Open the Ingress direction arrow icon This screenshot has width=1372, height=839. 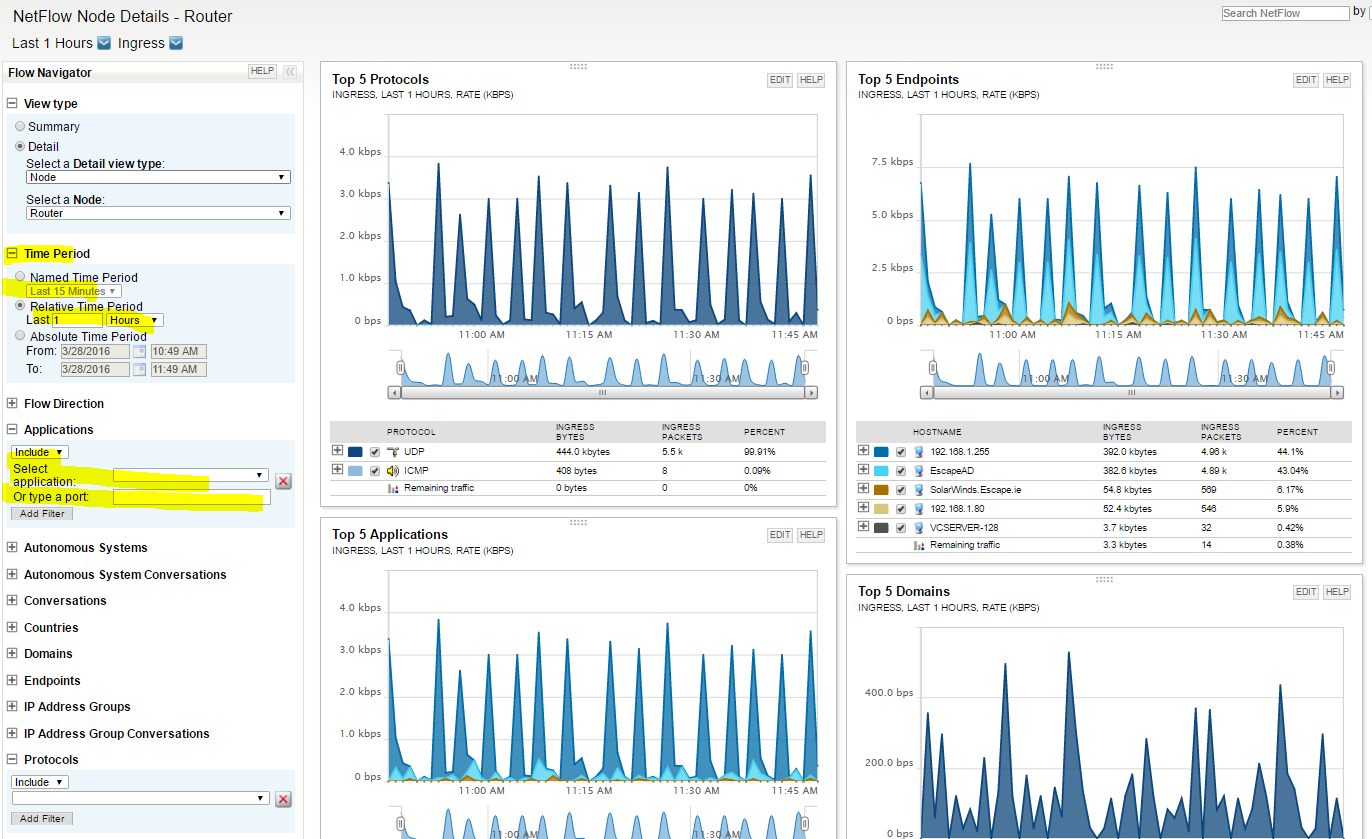(176, 43)
